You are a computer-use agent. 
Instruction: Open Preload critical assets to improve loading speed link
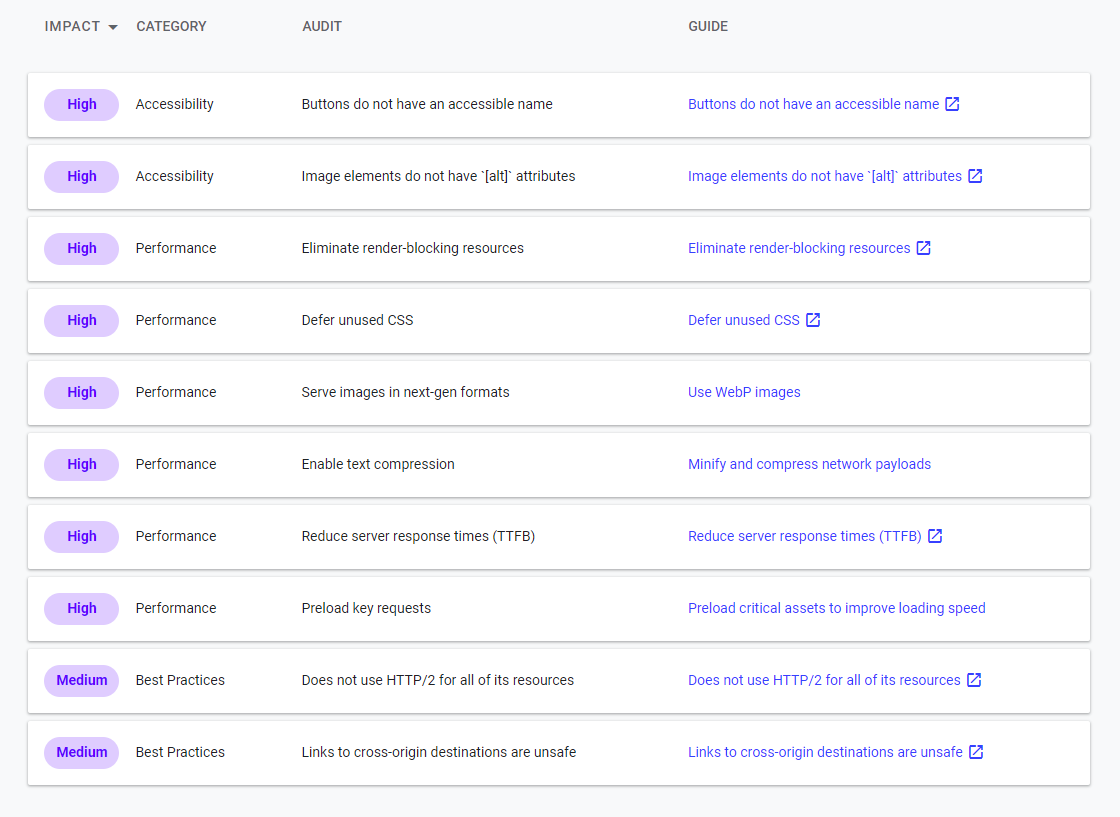pos(836,608)
